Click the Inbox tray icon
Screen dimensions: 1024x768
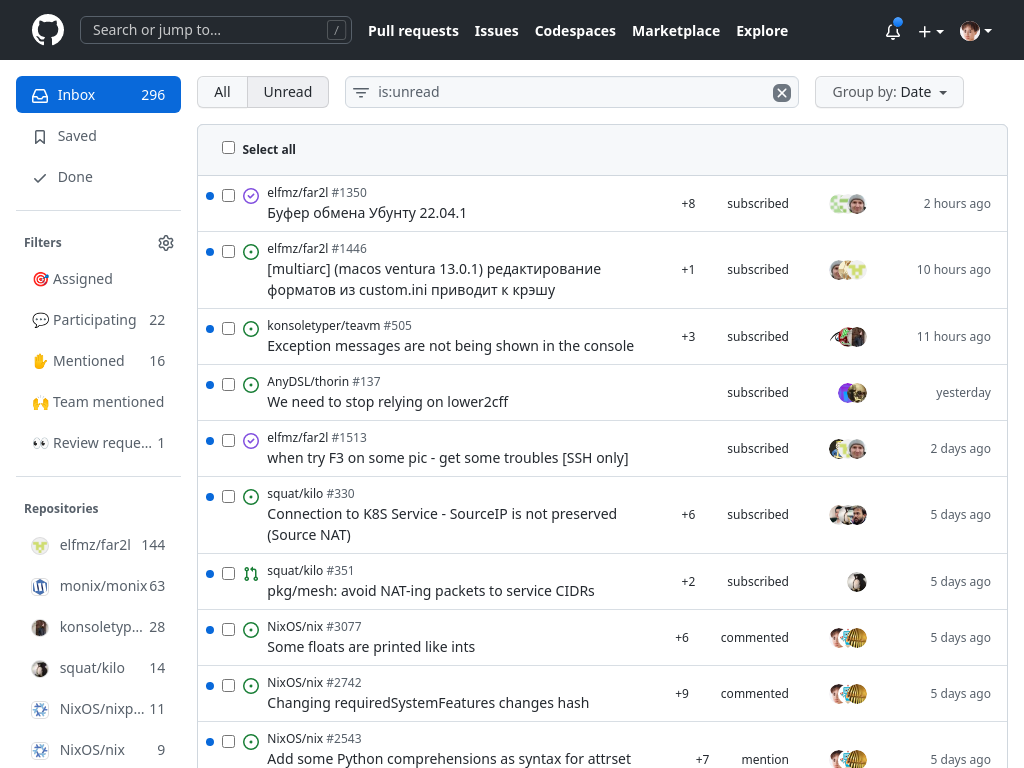tap(40, 95)
